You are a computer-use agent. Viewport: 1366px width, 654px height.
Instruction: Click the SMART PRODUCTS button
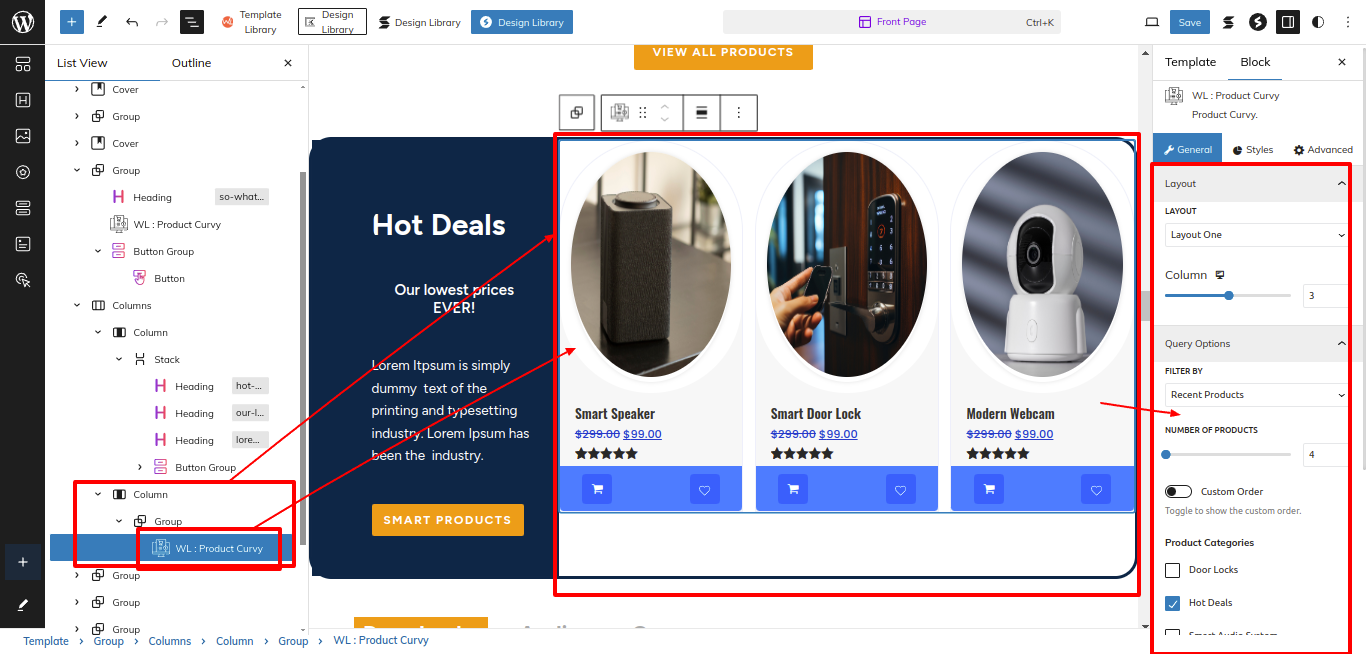tap(447, 520)
